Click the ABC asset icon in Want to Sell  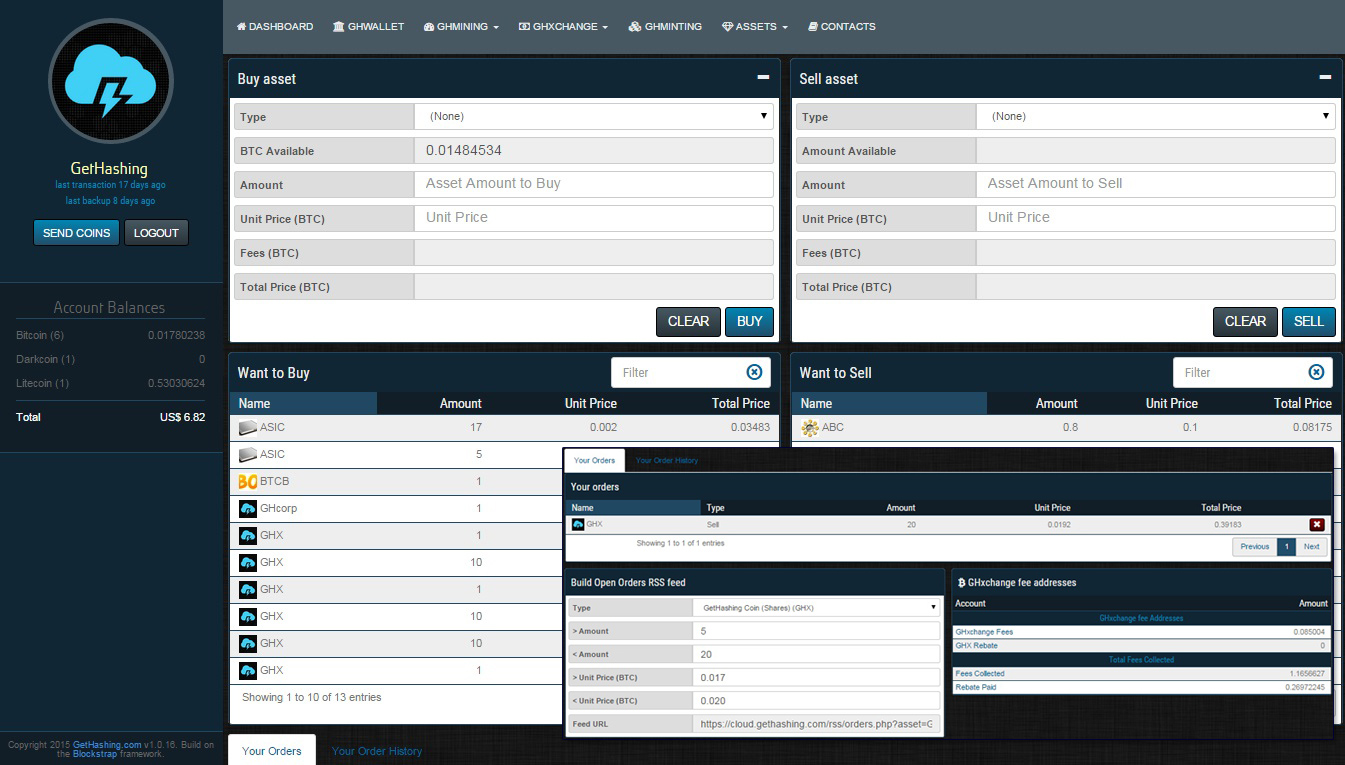(x=810, y=428)
